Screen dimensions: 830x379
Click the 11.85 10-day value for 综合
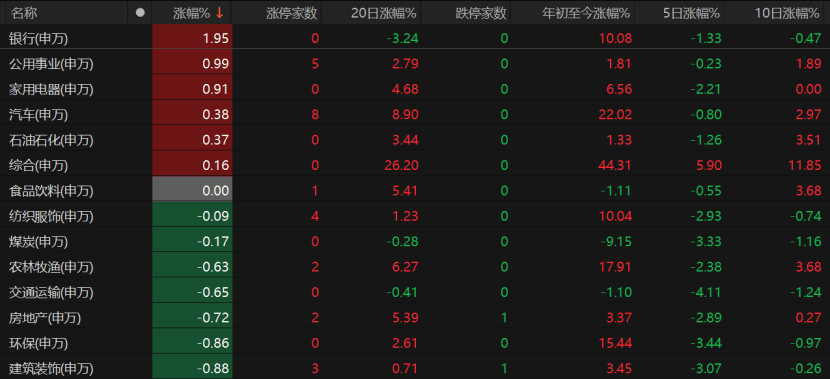point(805,166)
